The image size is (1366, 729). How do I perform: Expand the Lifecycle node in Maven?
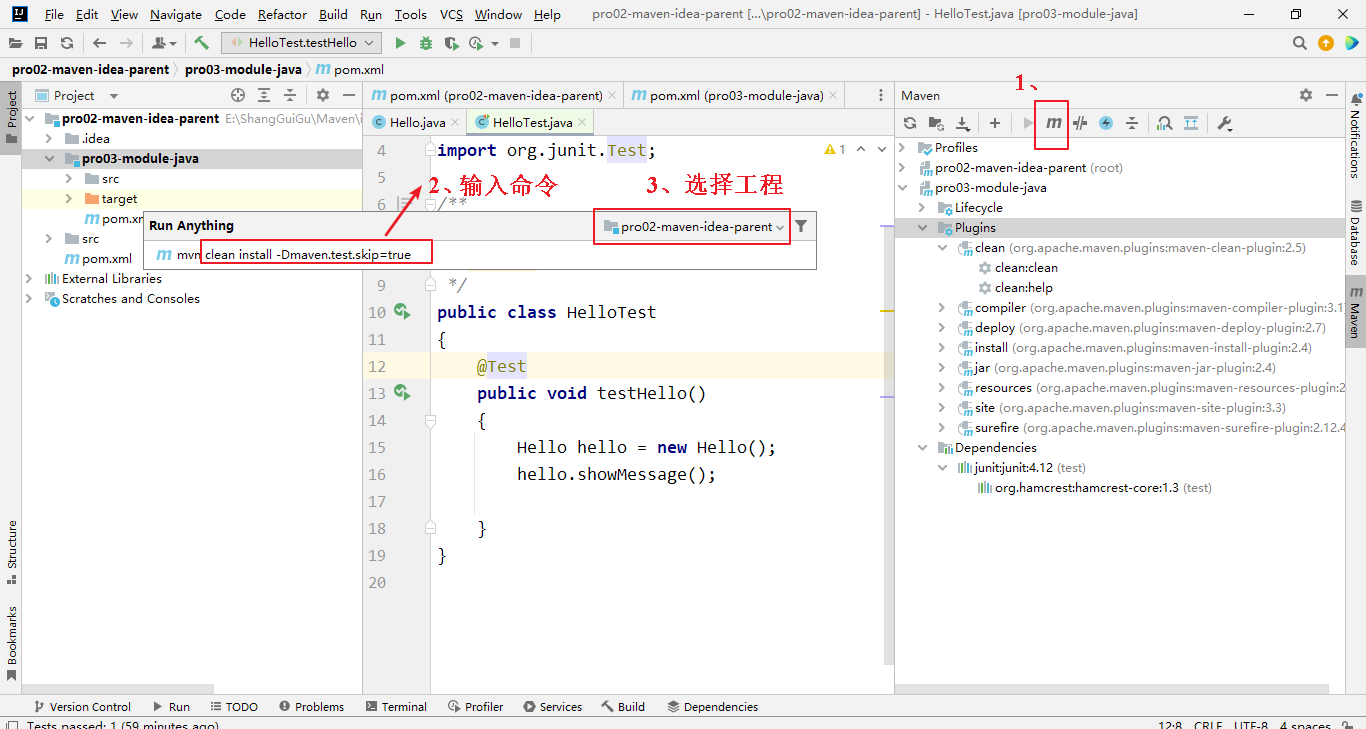[x=922, y=207]
